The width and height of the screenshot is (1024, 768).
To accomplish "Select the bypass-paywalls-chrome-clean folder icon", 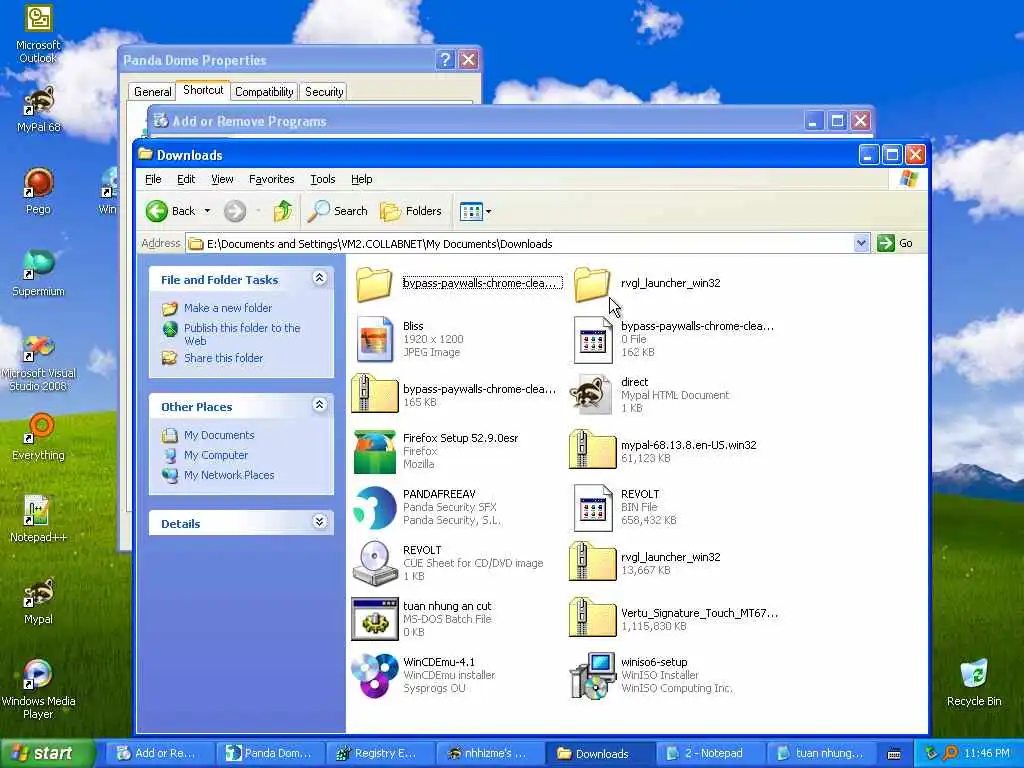I will (374, 284).
